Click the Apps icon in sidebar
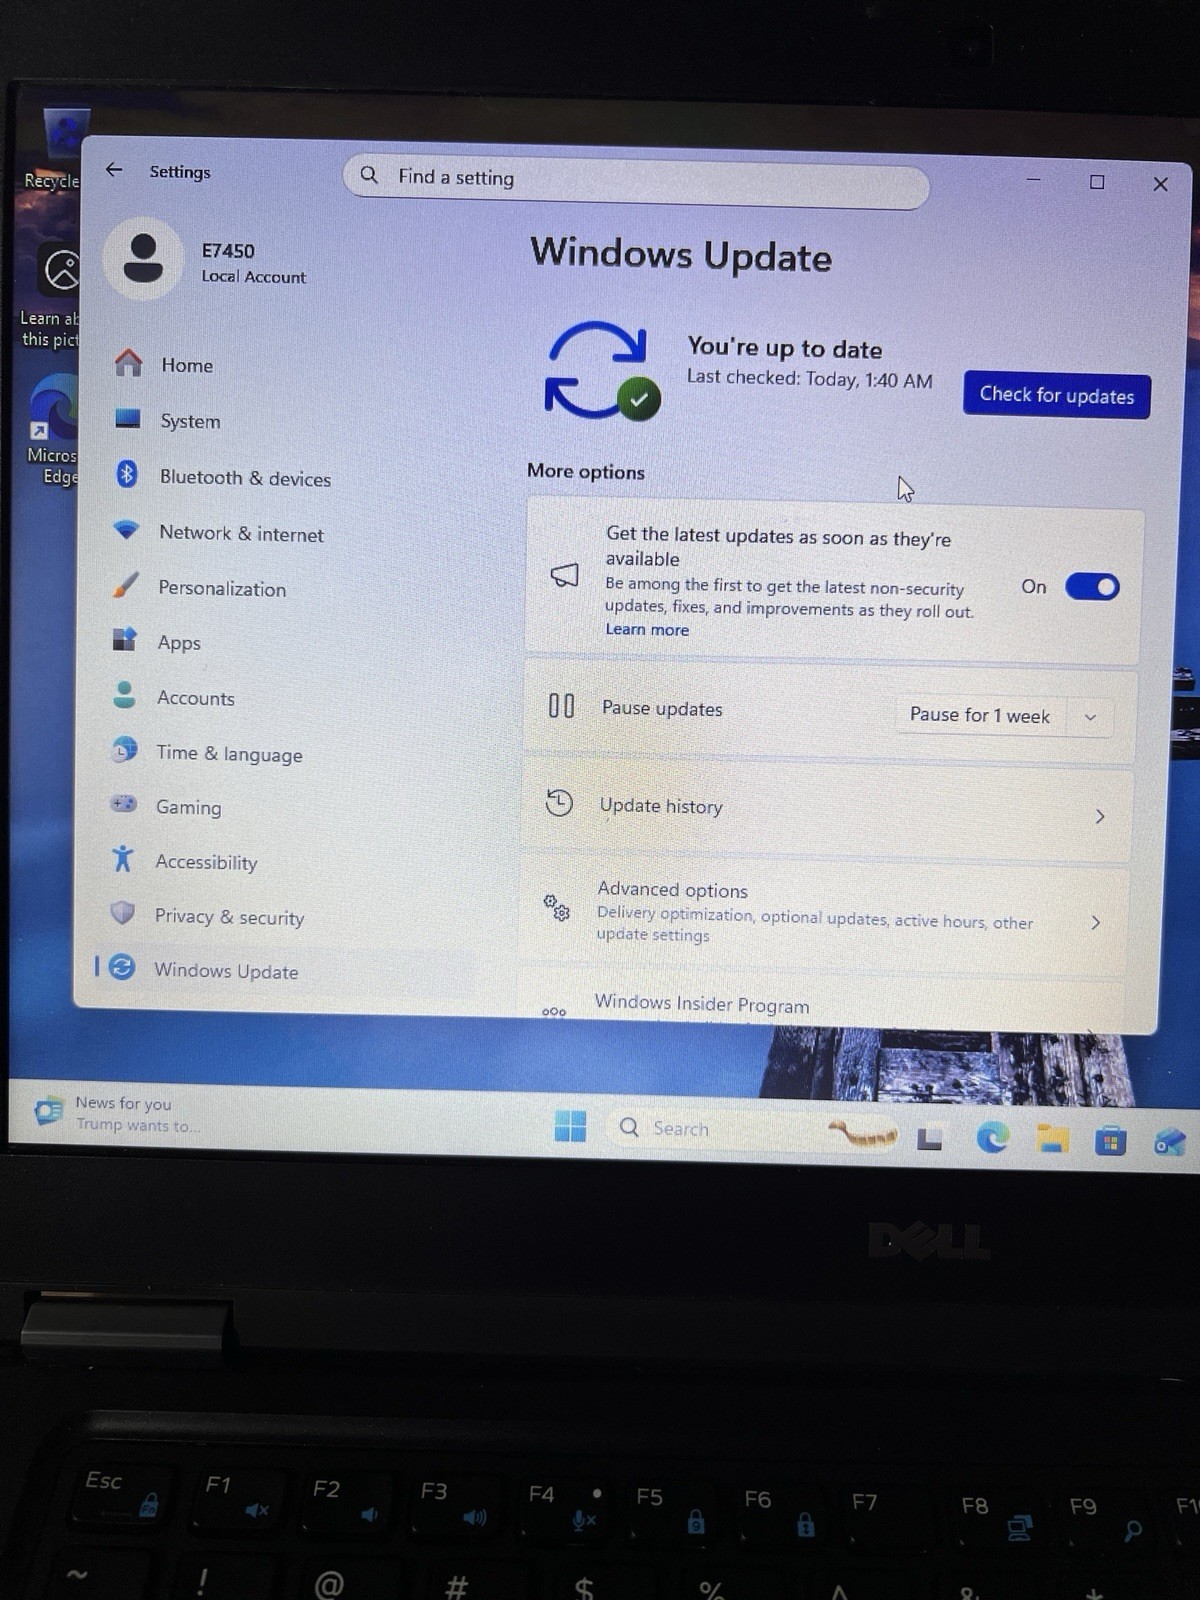This screenshot has height=1600, width=1200. click(x=124, y=639)
